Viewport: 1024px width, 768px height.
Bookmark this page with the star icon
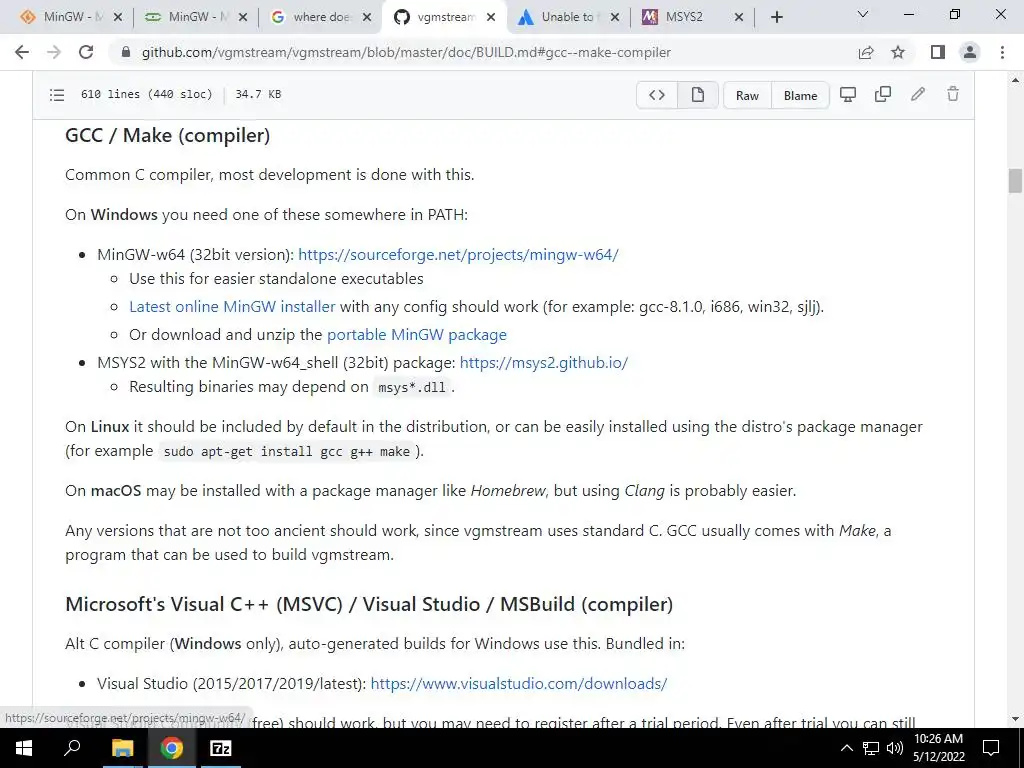pyautogui.click(x=898, y=52)
